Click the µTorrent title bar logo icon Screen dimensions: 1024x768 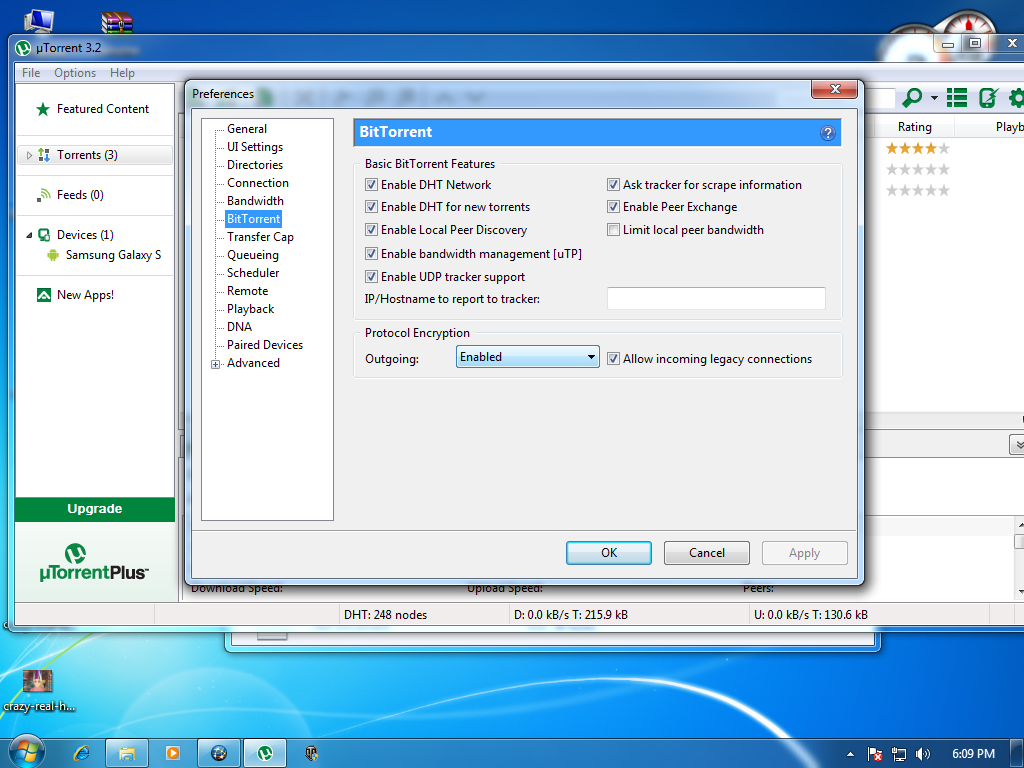[23, 48]
